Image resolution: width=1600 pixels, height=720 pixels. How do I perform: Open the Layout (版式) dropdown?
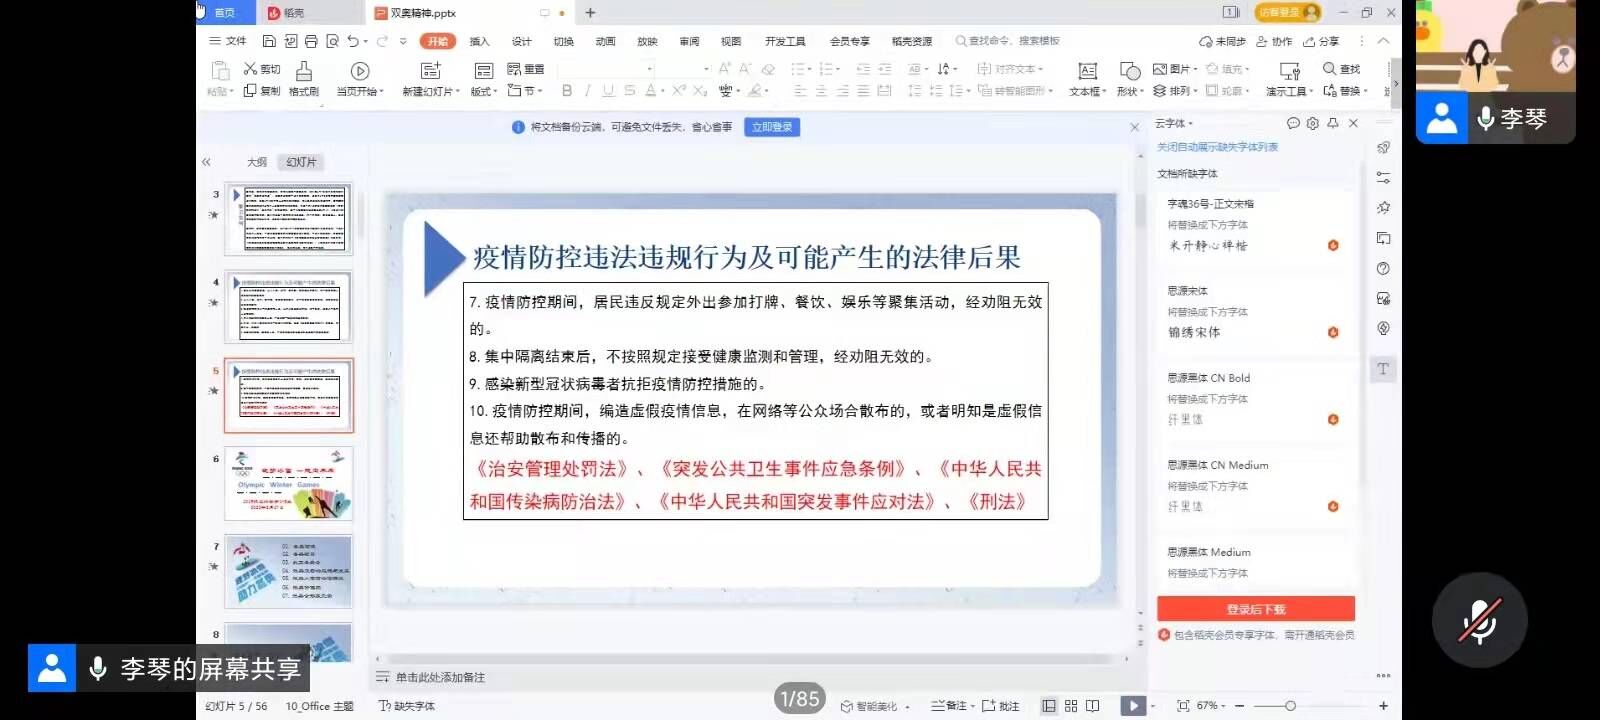coord(484,91)
